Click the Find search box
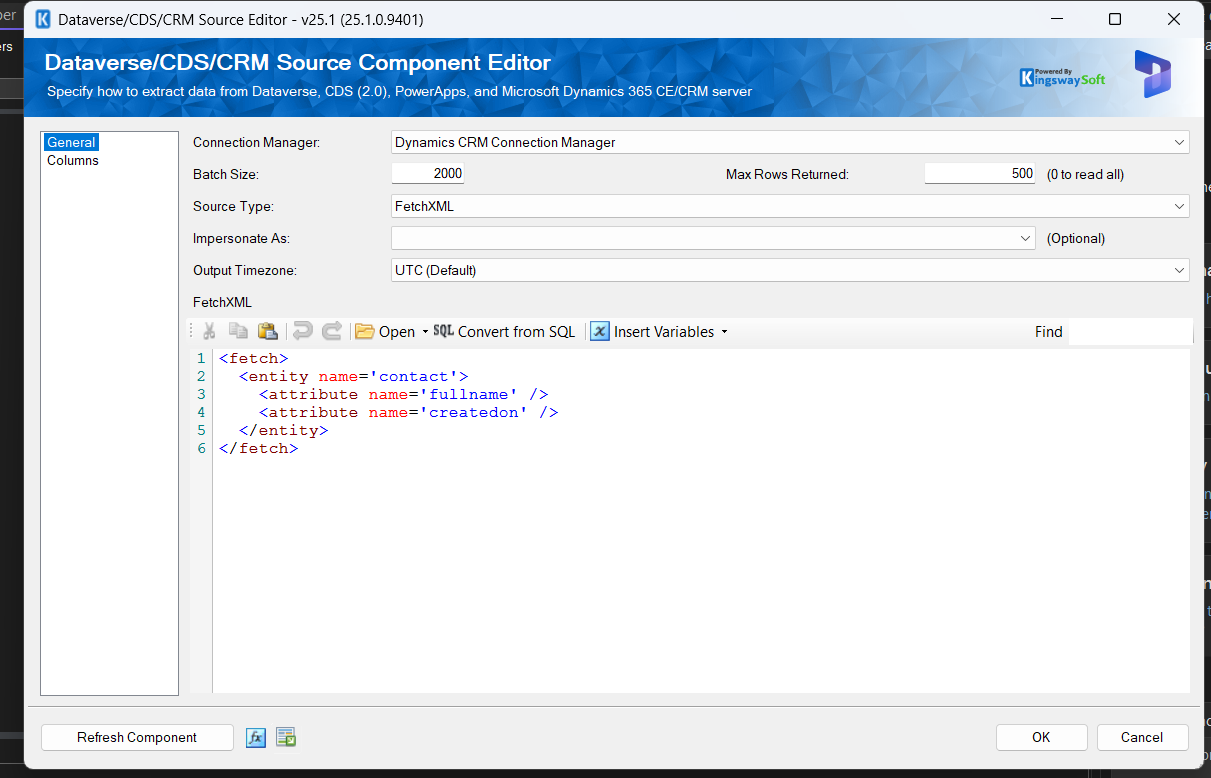Image resolution: width=1211 pixels, height=778 pixels. click(1129, 332)
